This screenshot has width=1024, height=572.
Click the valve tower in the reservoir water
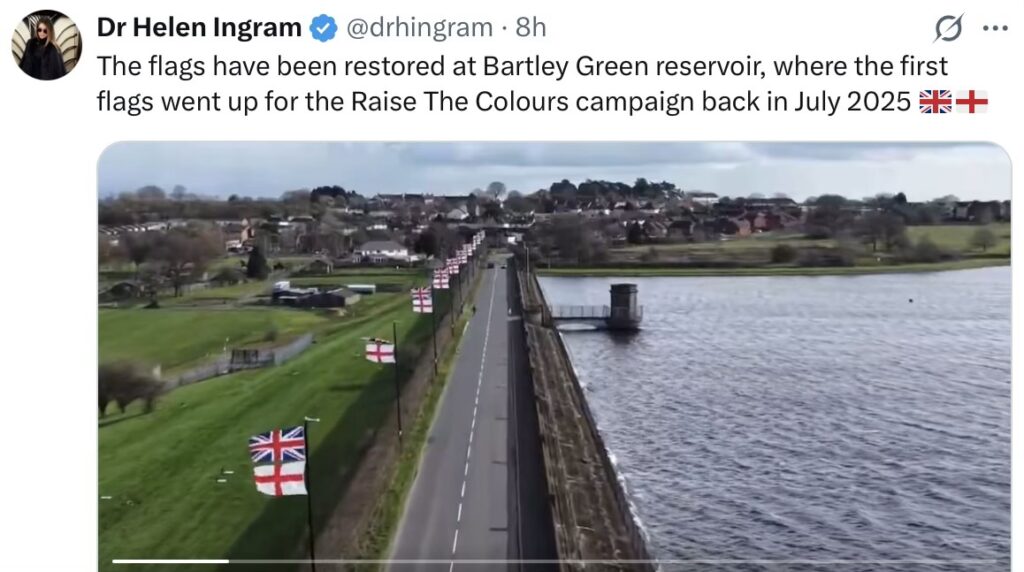pos(624,306)
